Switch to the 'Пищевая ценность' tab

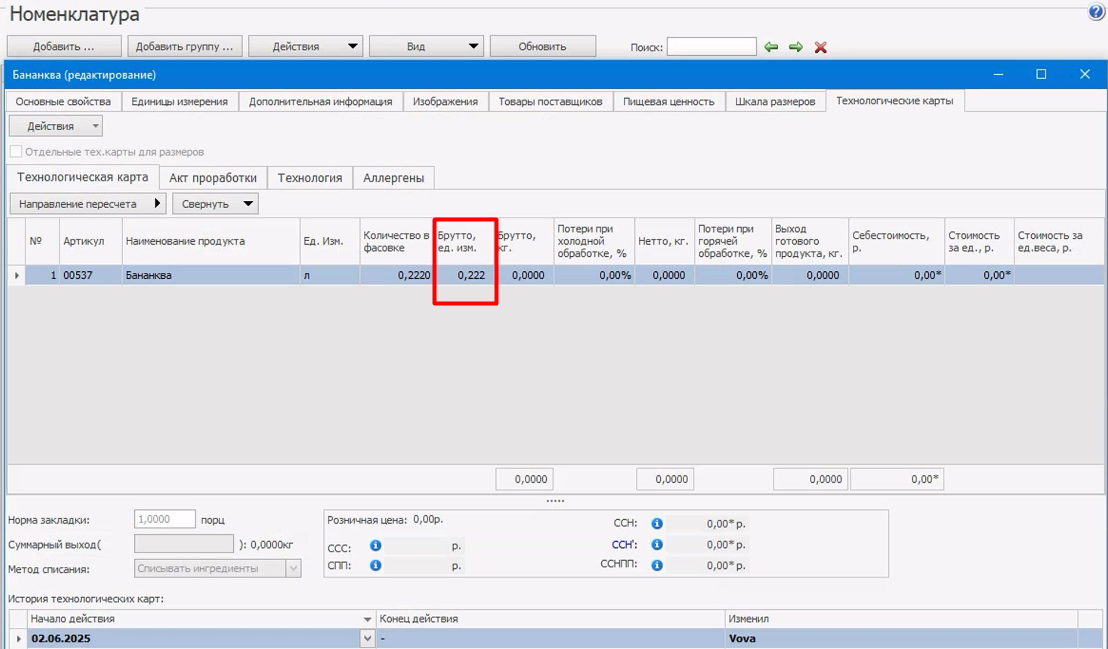coord(668,101)
